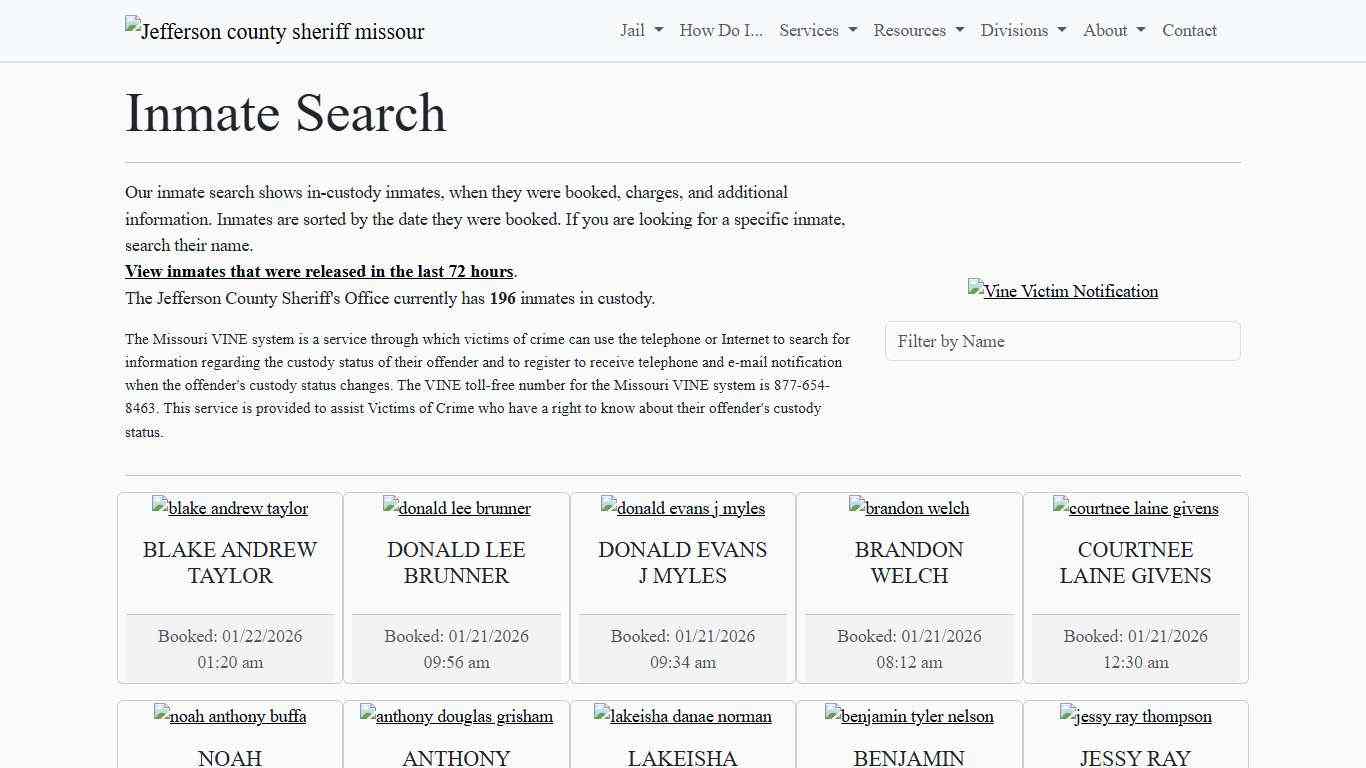Click the Filter by Name search box
Image resolution: width=1366 pixels, height=768 pixels.
click(x=1062, y=341)
